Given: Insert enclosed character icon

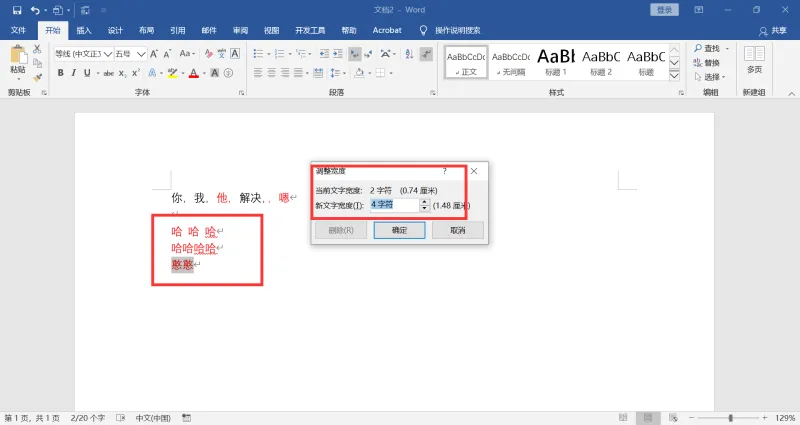Looking at the screenshot, I should point(228,73).
